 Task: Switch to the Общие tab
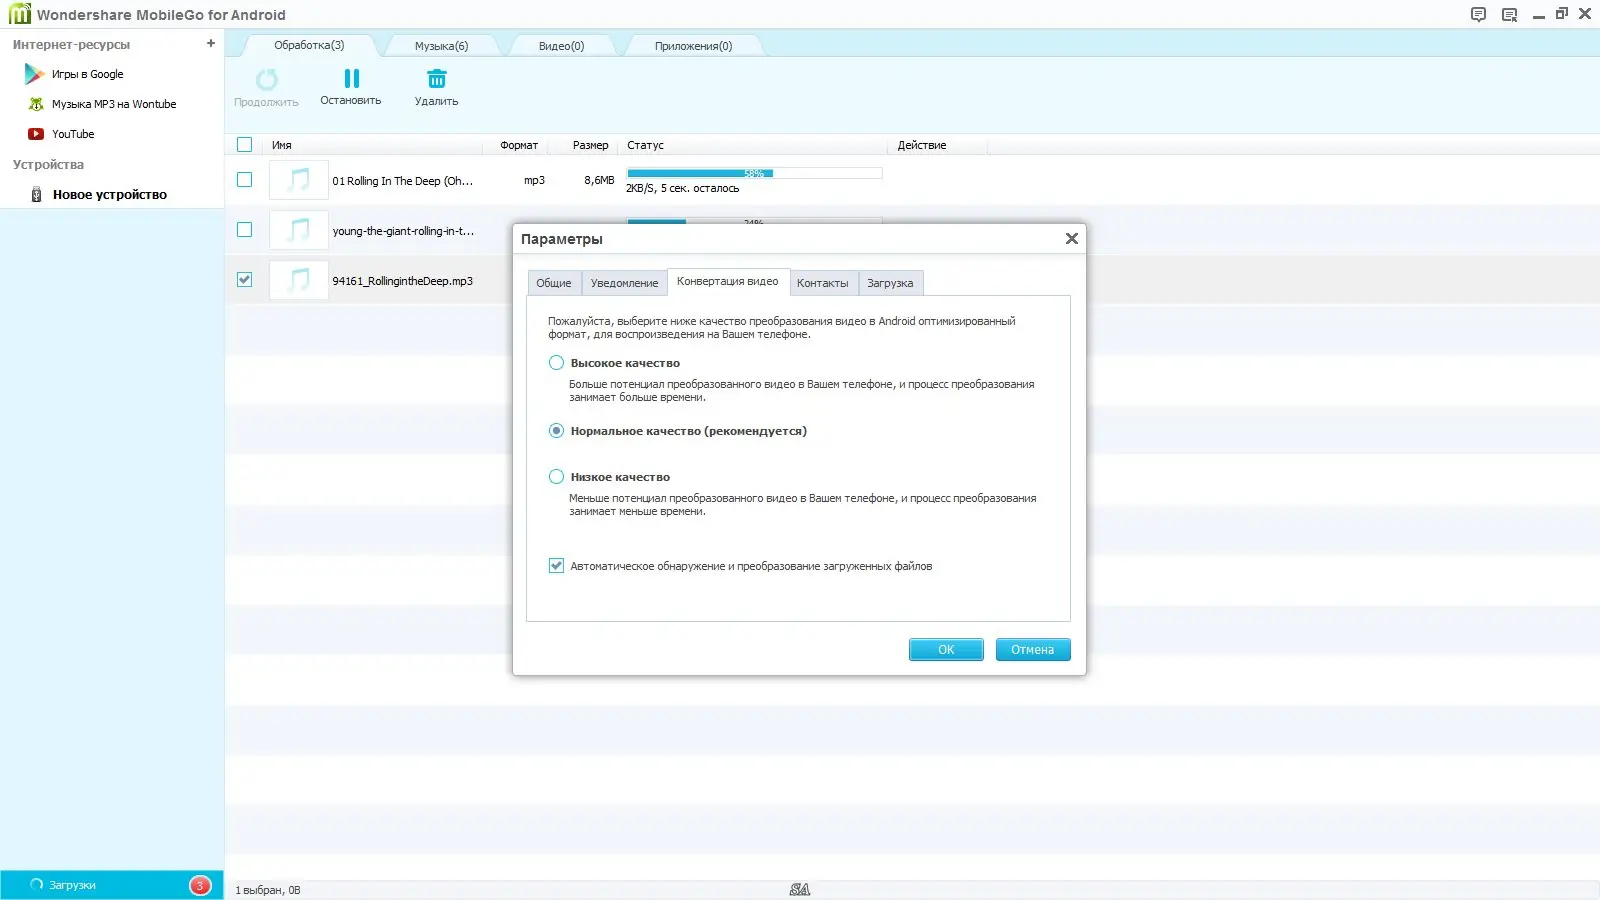coord(554,283)
